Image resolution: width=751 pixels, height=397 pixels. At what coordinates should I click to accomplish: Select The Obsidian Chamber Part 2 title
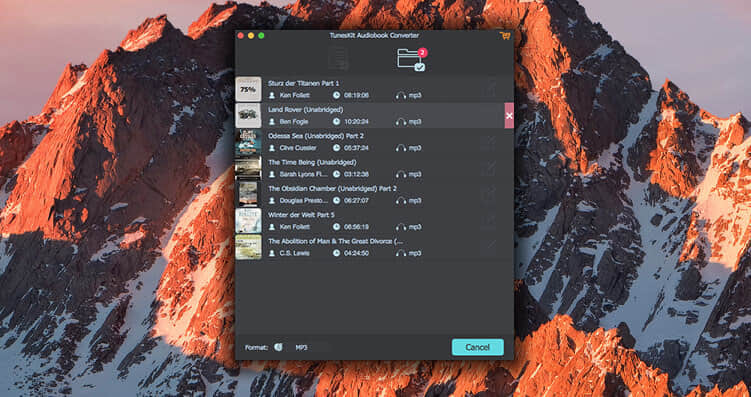point(332,189)
